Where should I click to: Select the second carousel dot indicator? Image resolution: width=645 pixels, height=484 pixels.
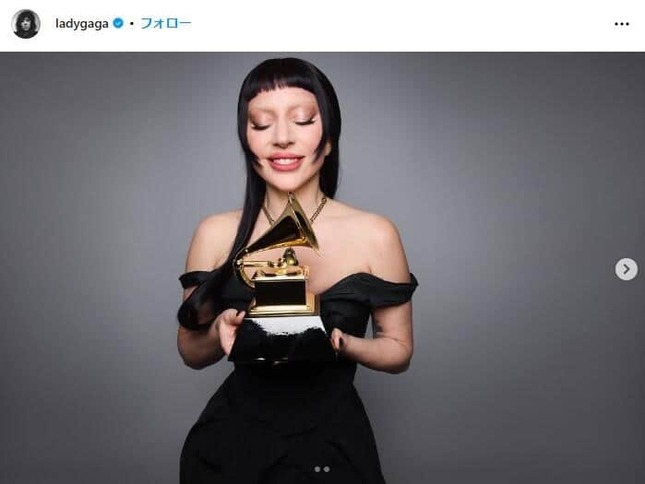(x=326, y=469)
